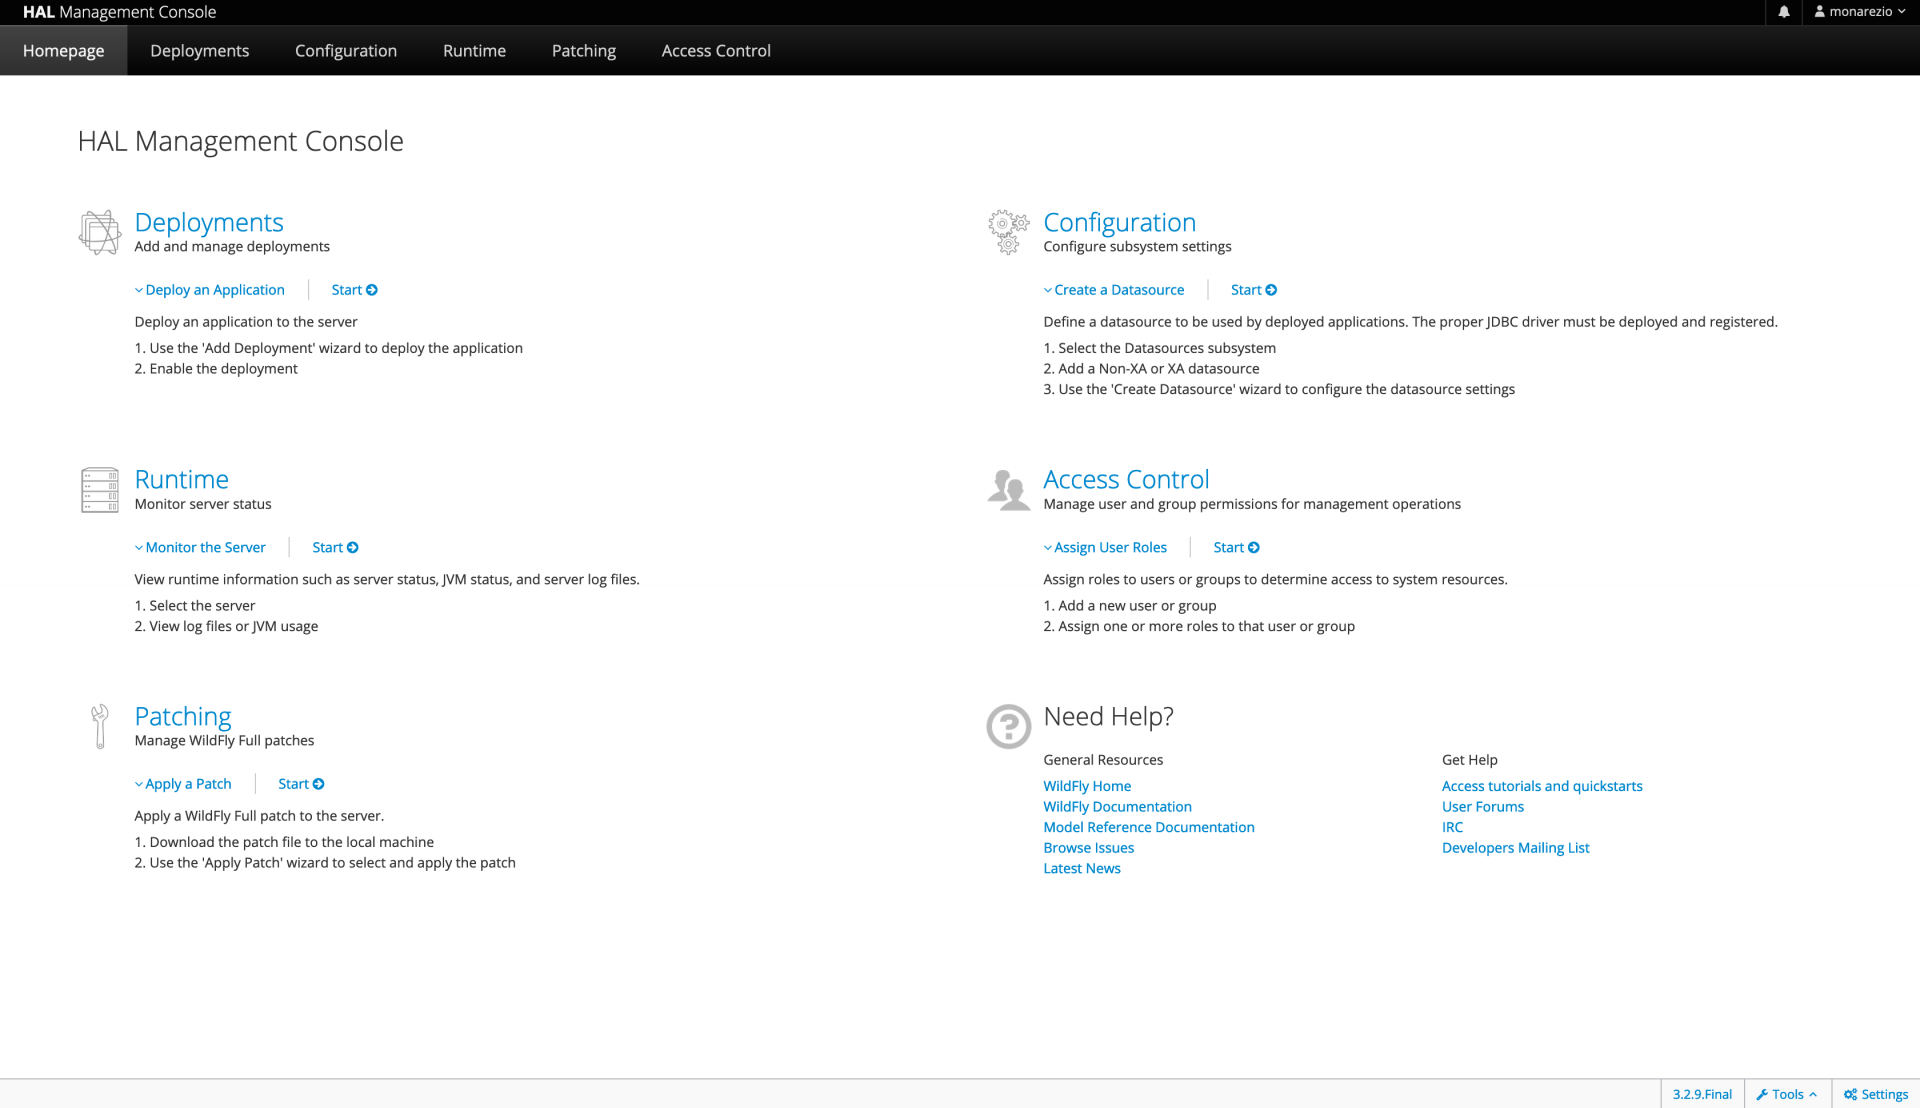Start the Apply a Patch wizard
Viewport: 1920px width, 1108px height.
(301, 784)
